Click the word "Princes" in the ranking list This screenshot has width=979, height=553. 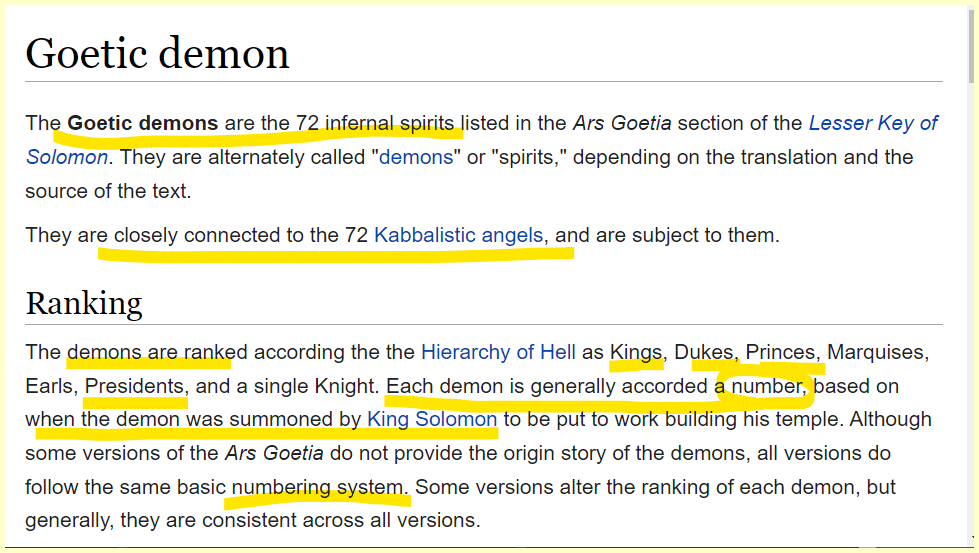(x=780, y=352)
